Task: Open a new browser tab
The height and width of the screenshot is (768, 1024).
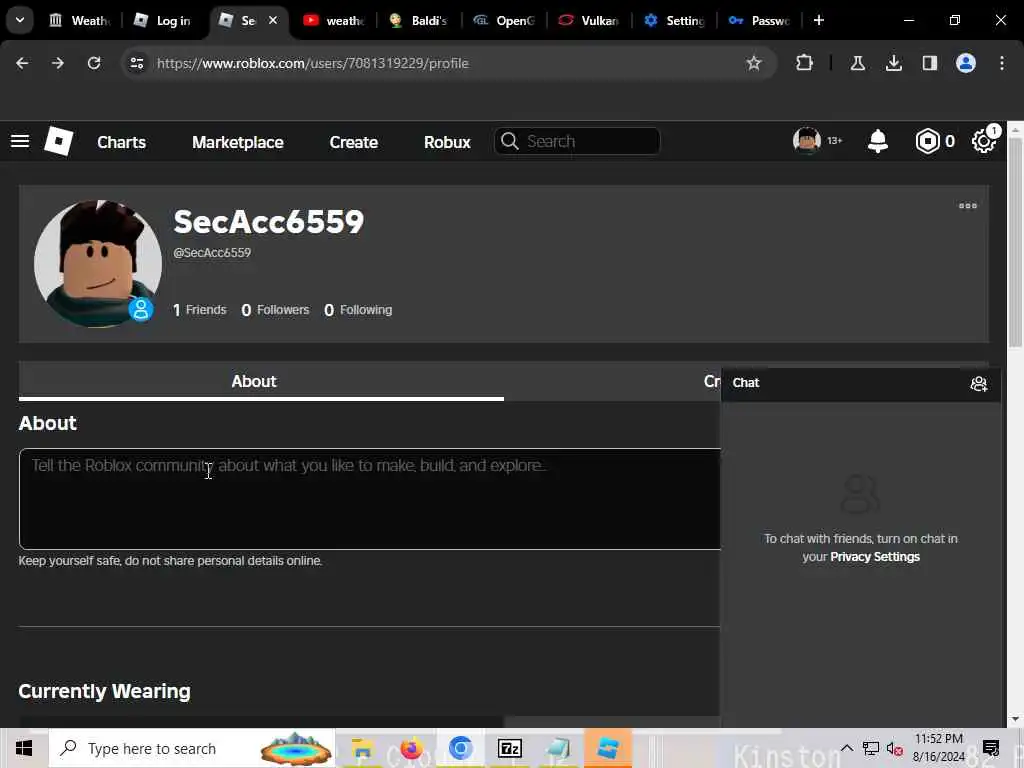Action: (819, 20)
